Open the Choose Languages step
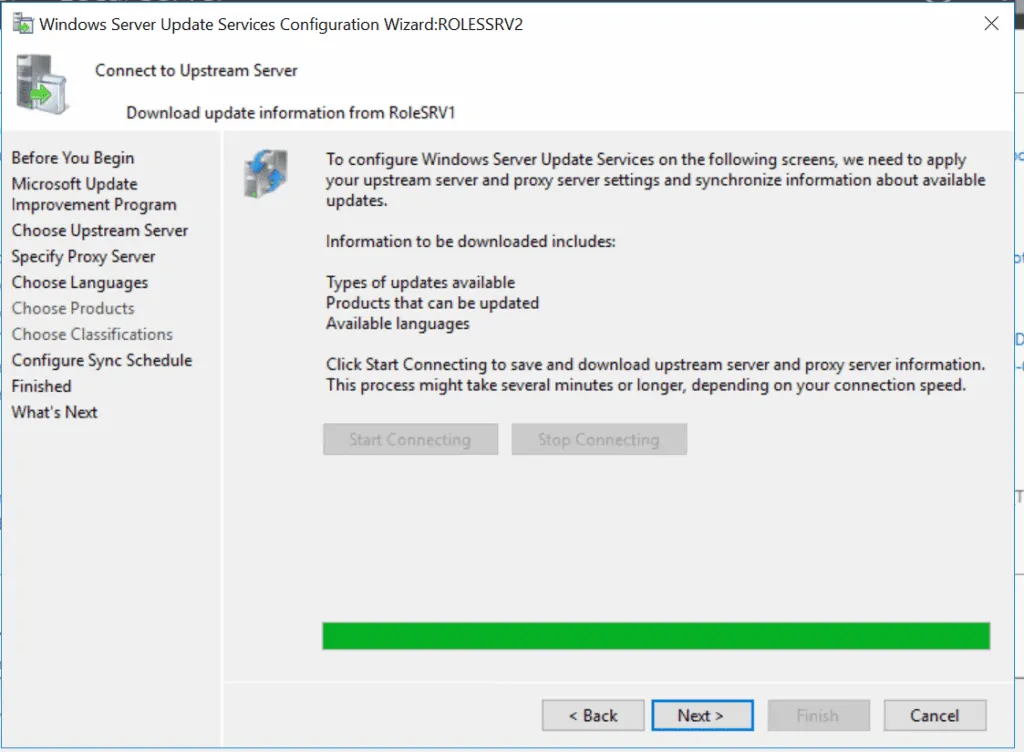Image resolution: width=1024 pixels, height=752 pixels. click(79, 282)
